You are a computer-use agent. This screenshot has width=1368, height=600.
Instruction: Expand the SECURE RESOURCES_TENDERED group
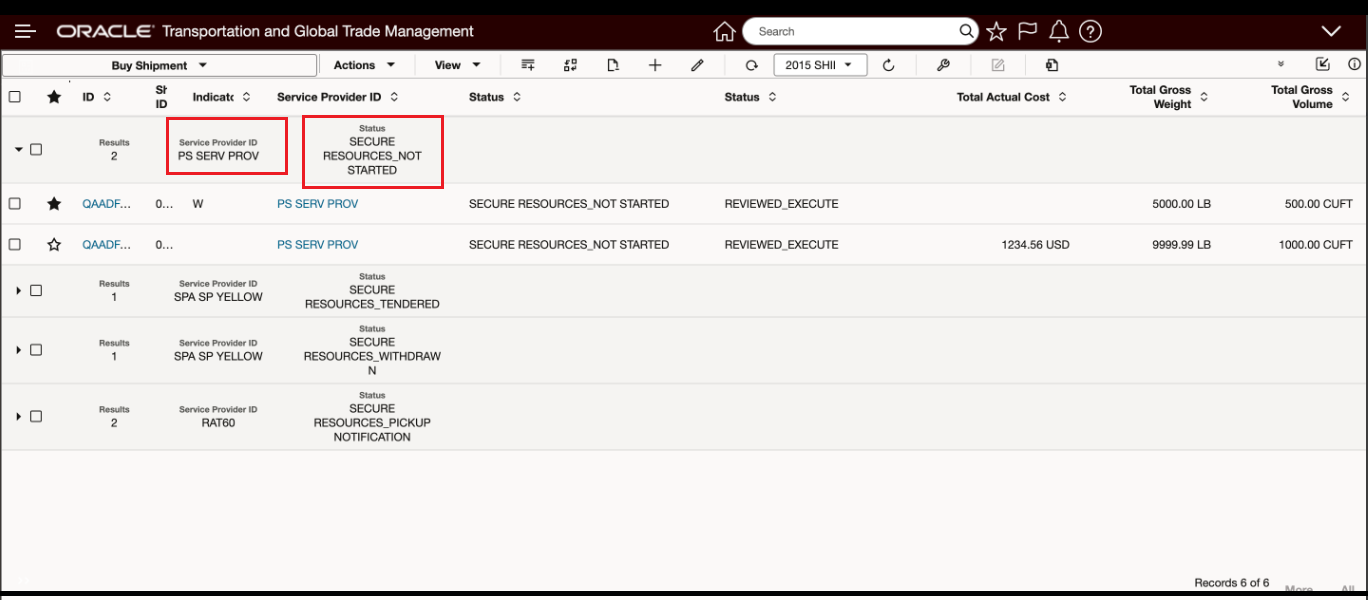(18, 290)
